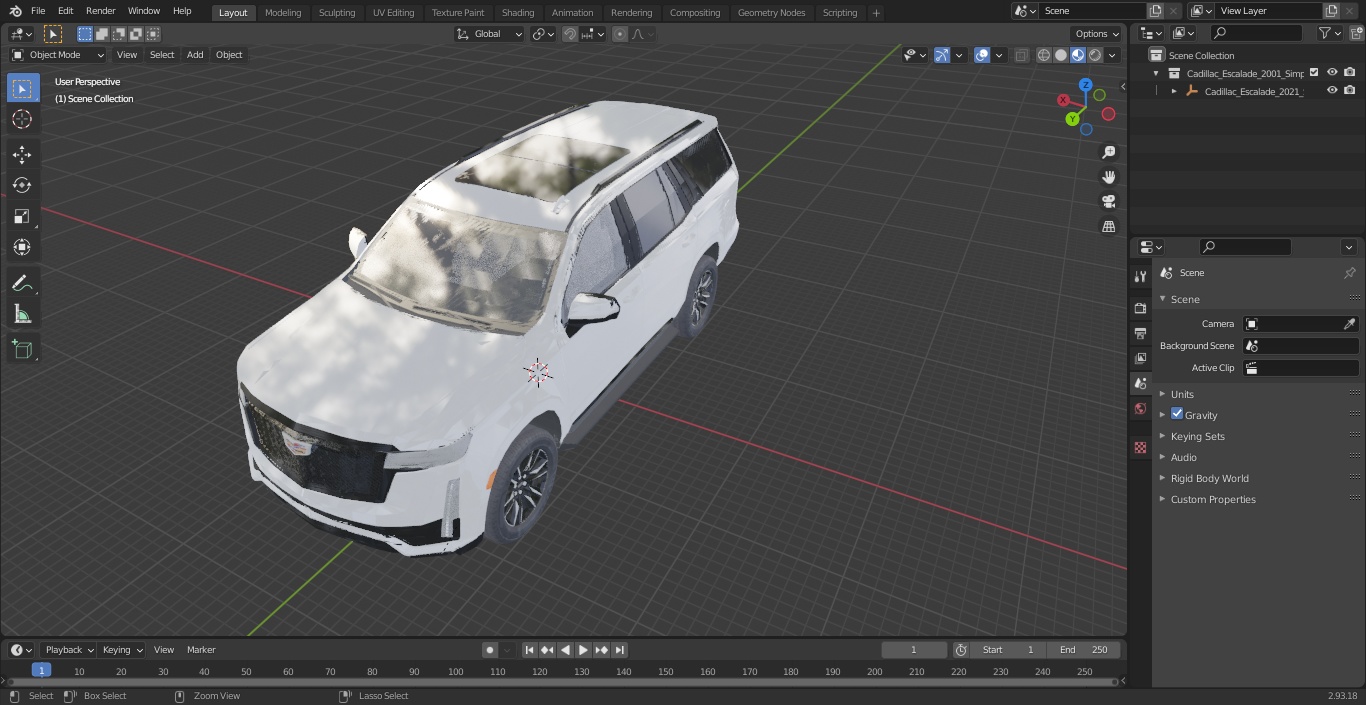
Task: Open the Options dropdown
Action: pyautogui.click(x=1097, y=34)
